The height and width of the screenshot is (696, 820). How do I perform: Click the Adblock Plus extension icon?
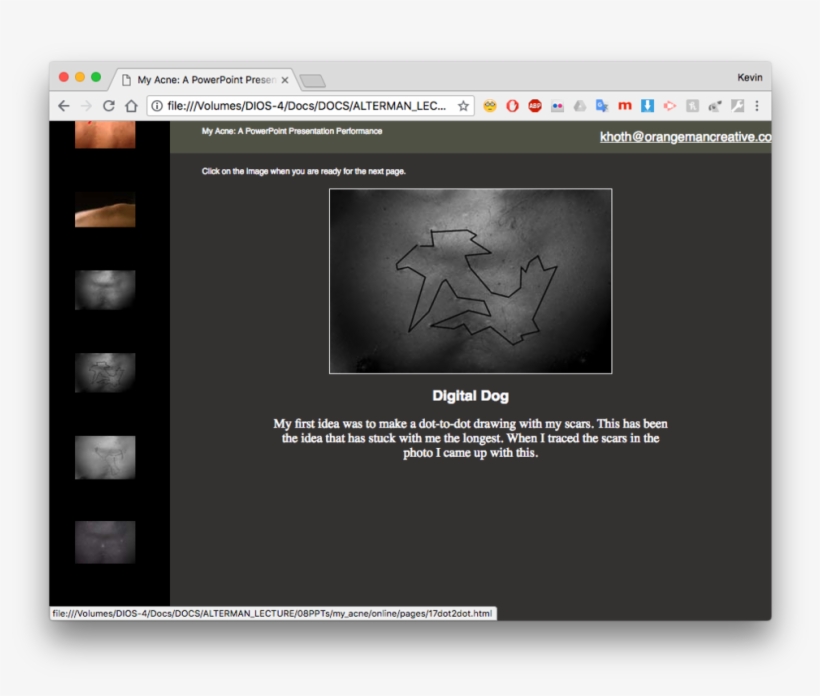tap(535, 106)
